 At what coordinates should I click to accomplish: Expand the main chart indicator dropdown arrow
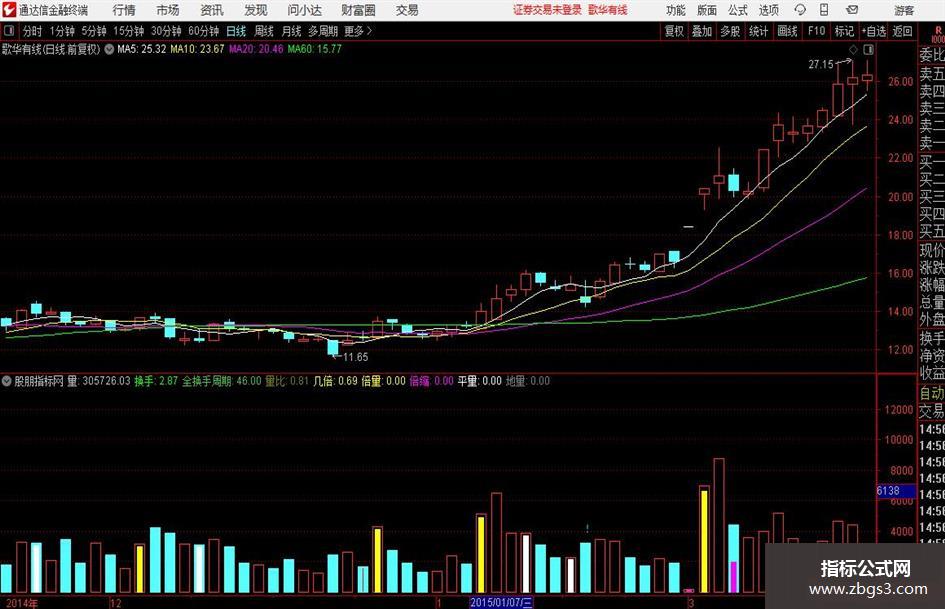click(x=109, y=49)
